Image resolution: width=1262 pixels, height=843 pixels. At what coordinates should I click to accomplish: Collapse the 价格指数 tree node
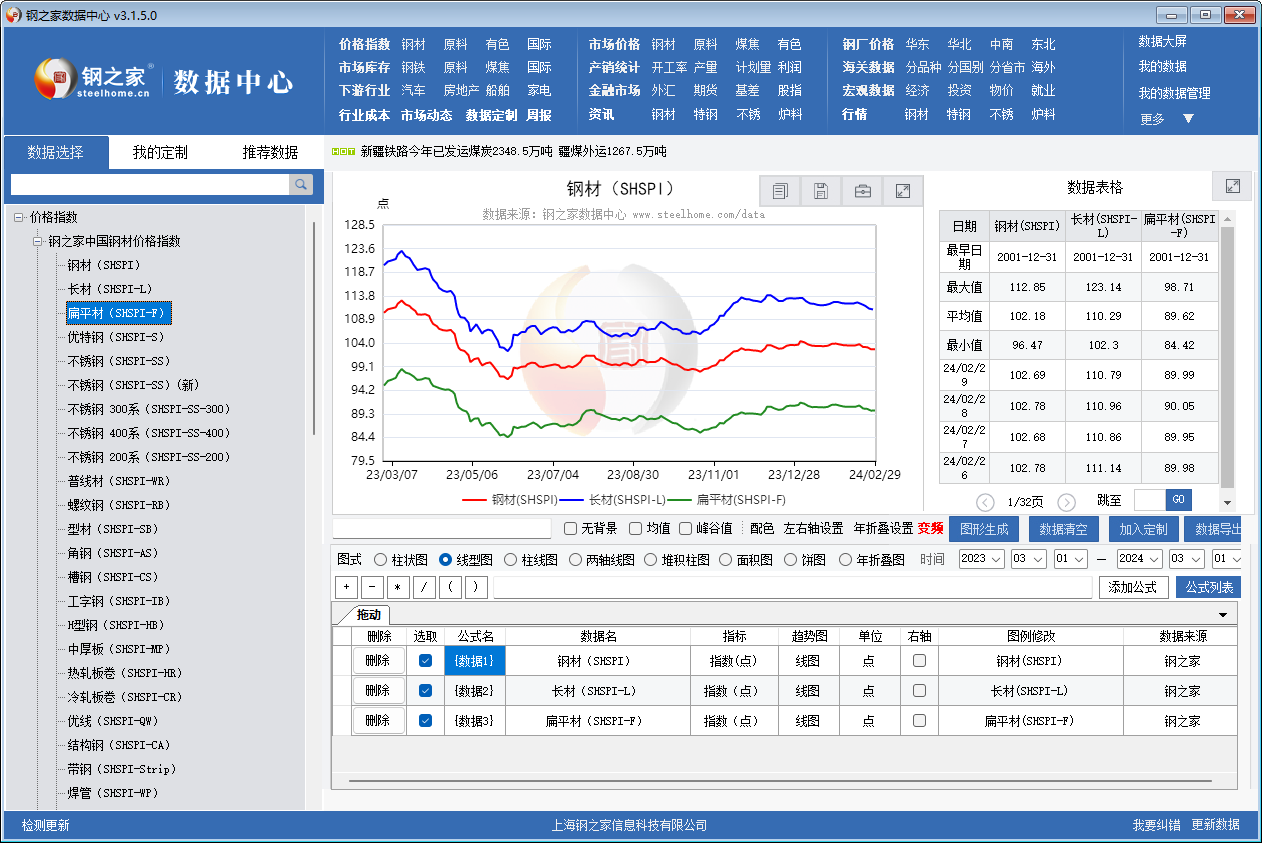19,217
